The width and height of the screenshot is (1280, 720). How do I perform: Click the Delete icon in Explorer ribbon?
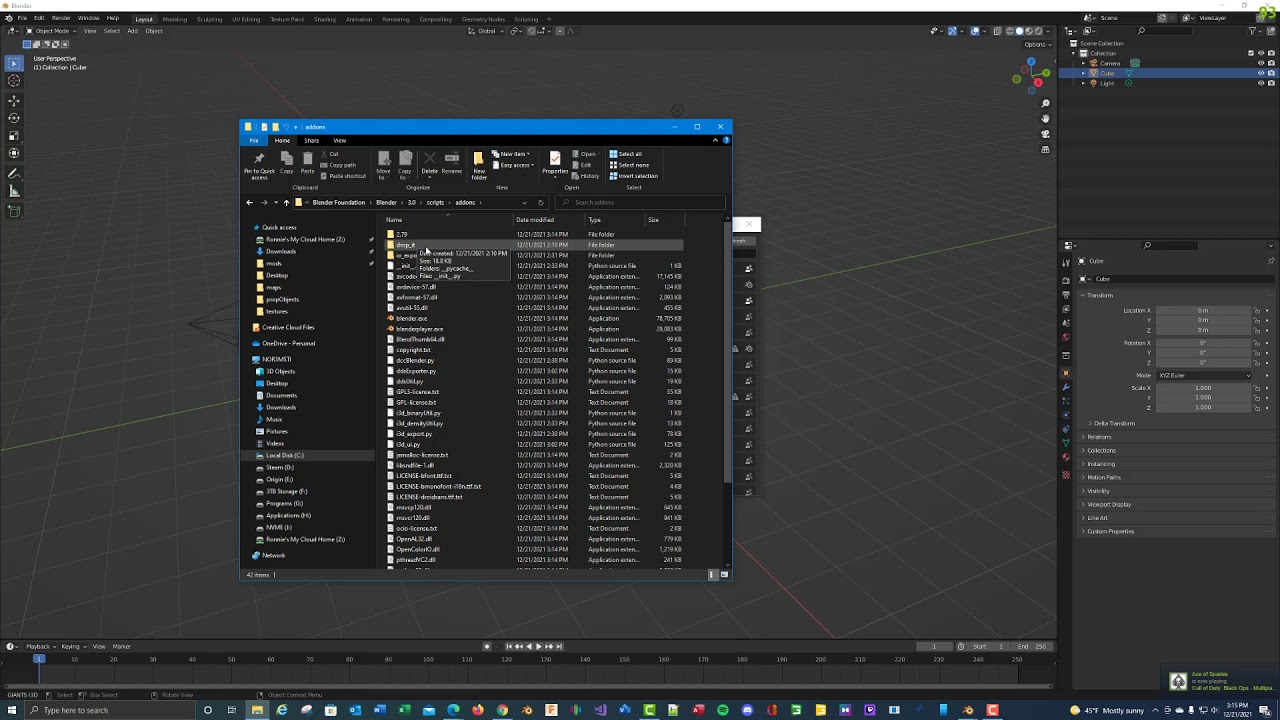click(x=429, y=163)
